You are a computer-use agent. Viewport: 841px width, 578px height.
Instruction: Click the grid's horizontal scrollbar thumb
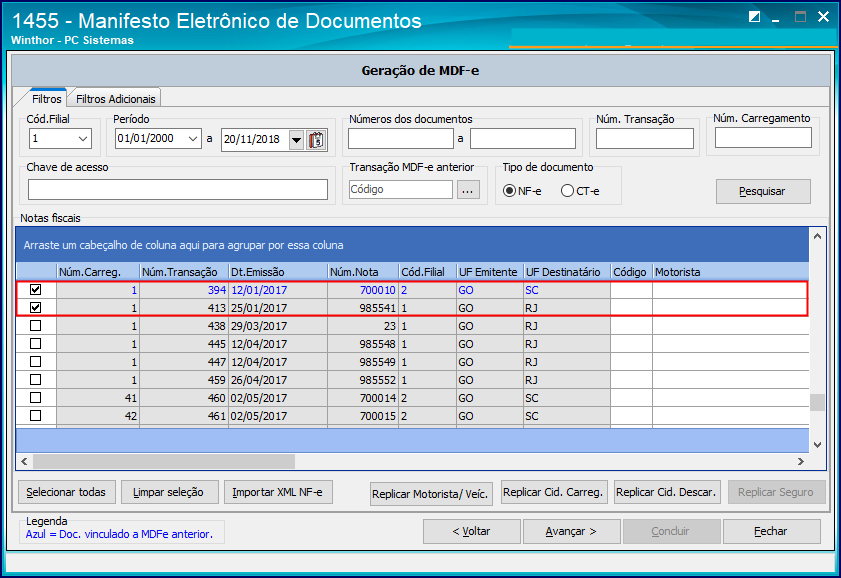pos(164,461)
